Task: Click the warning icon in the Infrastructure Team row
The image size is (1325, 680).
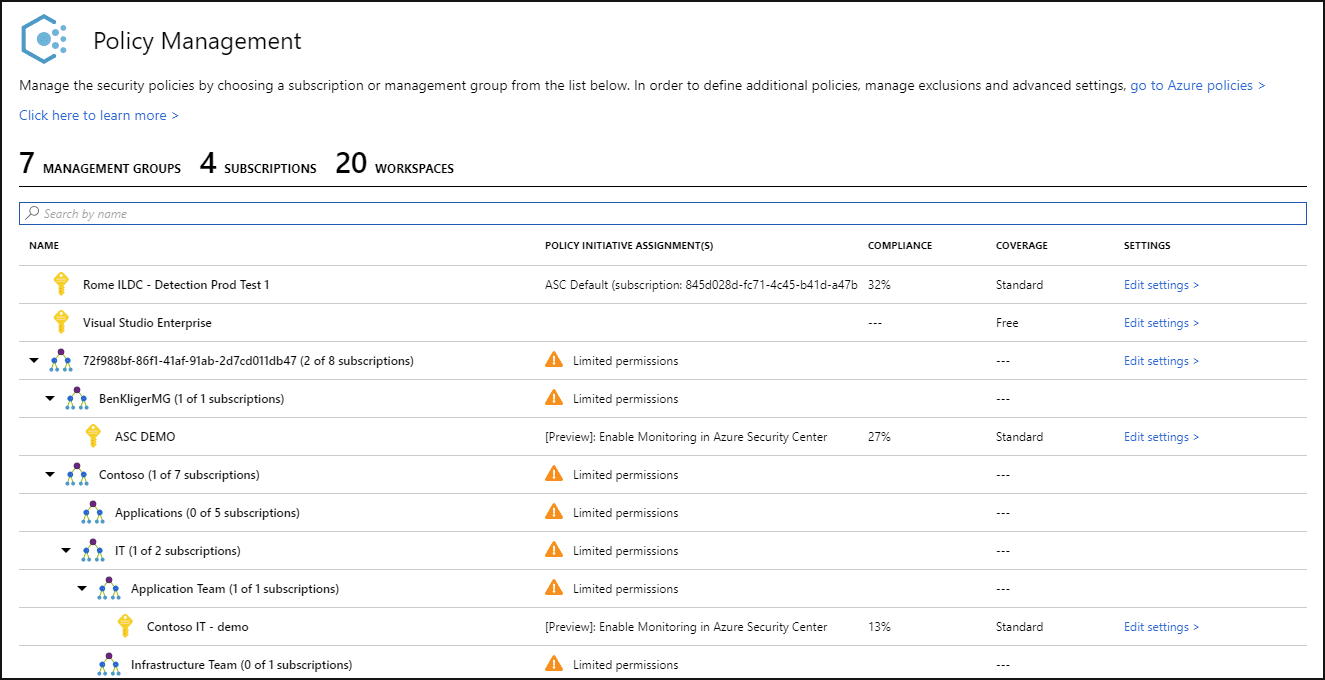Action: click(554, 664)
